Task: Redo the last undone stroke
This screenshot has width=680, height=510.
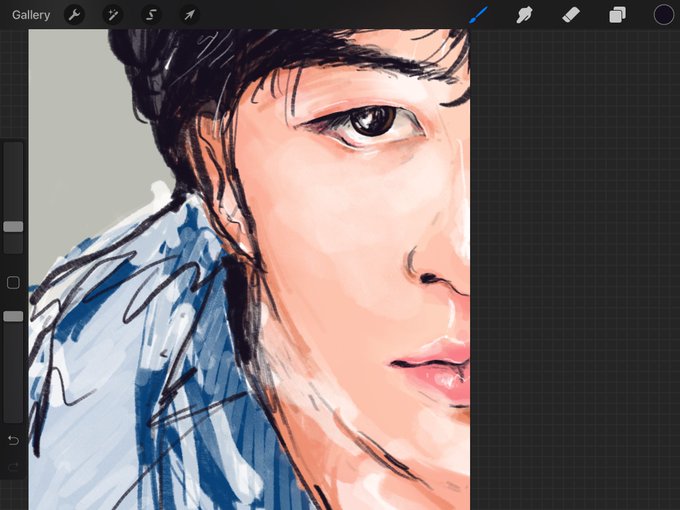Action: point(13,467)
